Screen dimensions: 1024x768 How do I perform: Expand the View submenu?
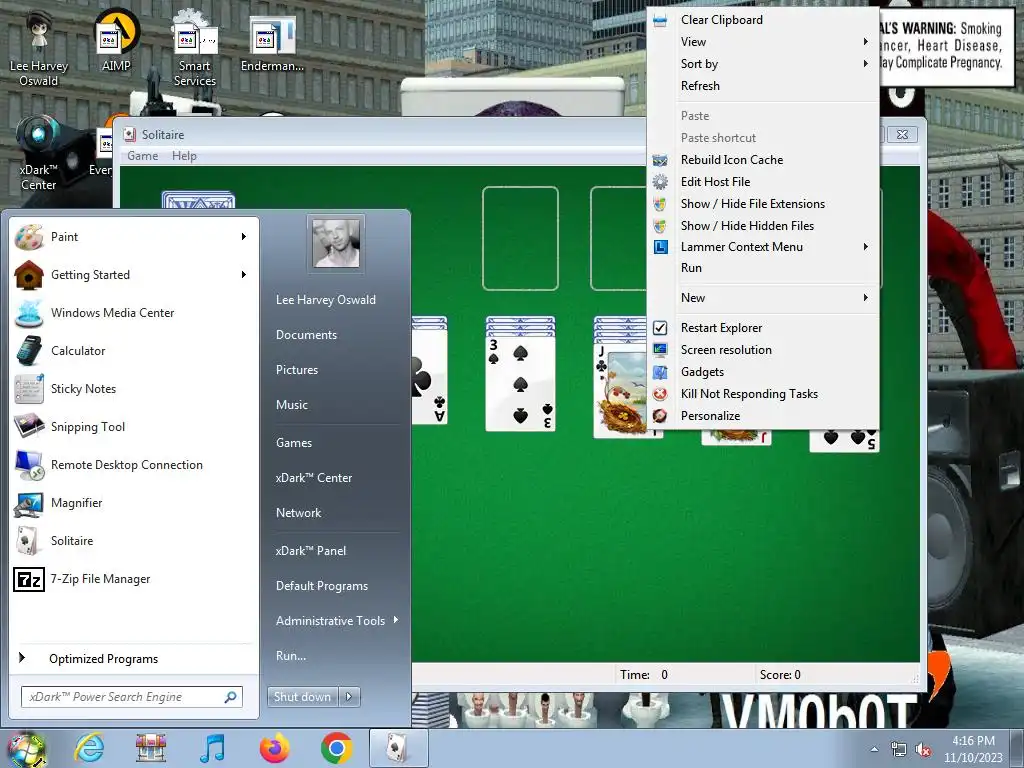[764, 42]
